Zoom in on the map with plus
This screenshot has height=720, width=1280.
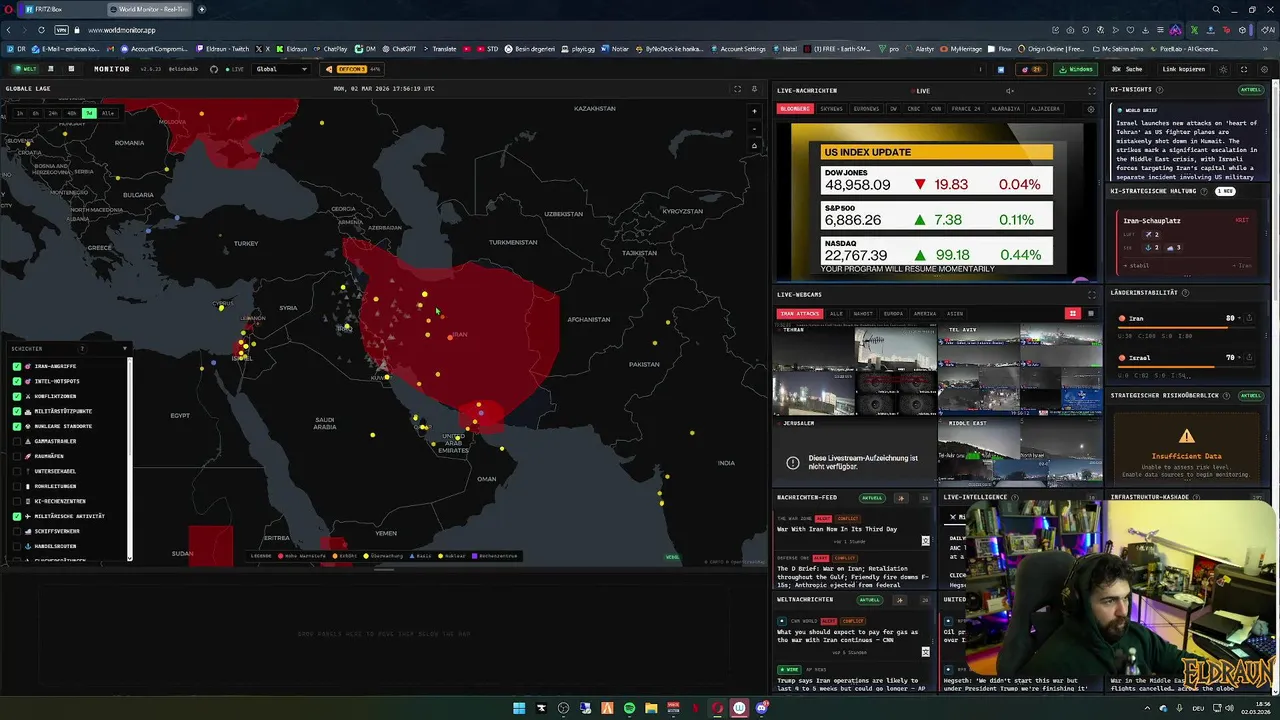[x=754, y=111]
